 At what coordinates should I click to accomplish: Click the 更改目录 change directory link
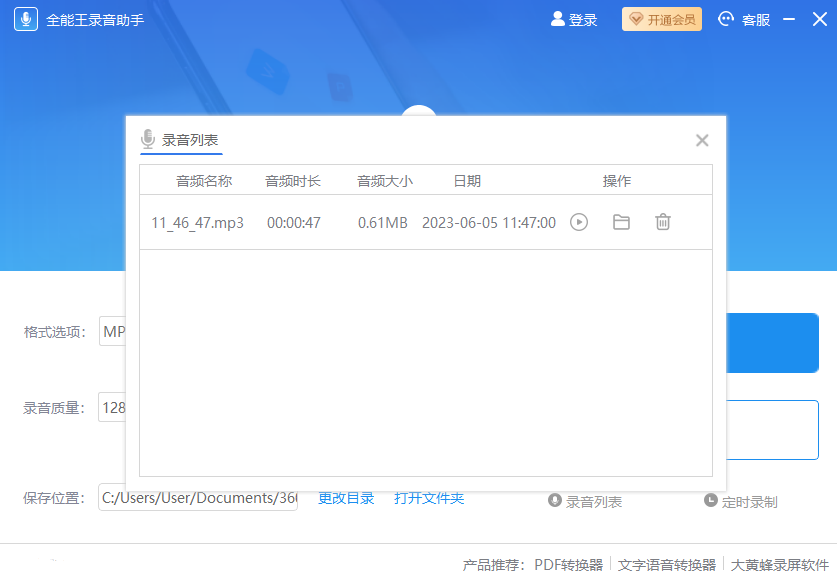[345, 498]
